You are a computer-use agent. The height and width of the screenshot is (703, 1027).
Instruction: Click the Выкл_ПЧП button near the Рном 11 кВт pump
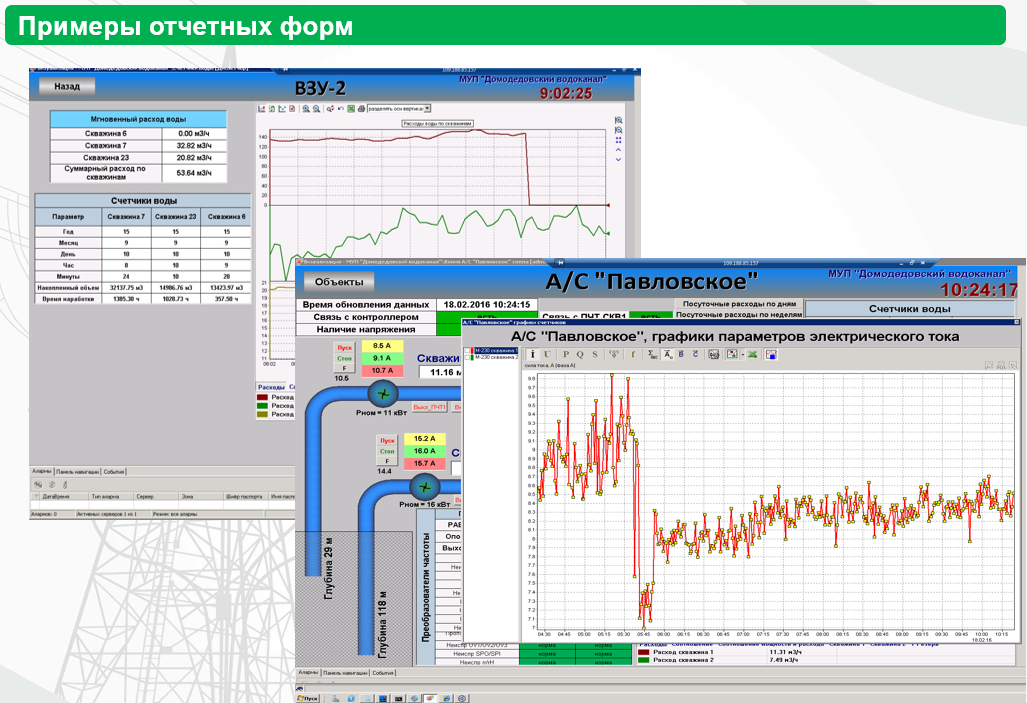429,408
